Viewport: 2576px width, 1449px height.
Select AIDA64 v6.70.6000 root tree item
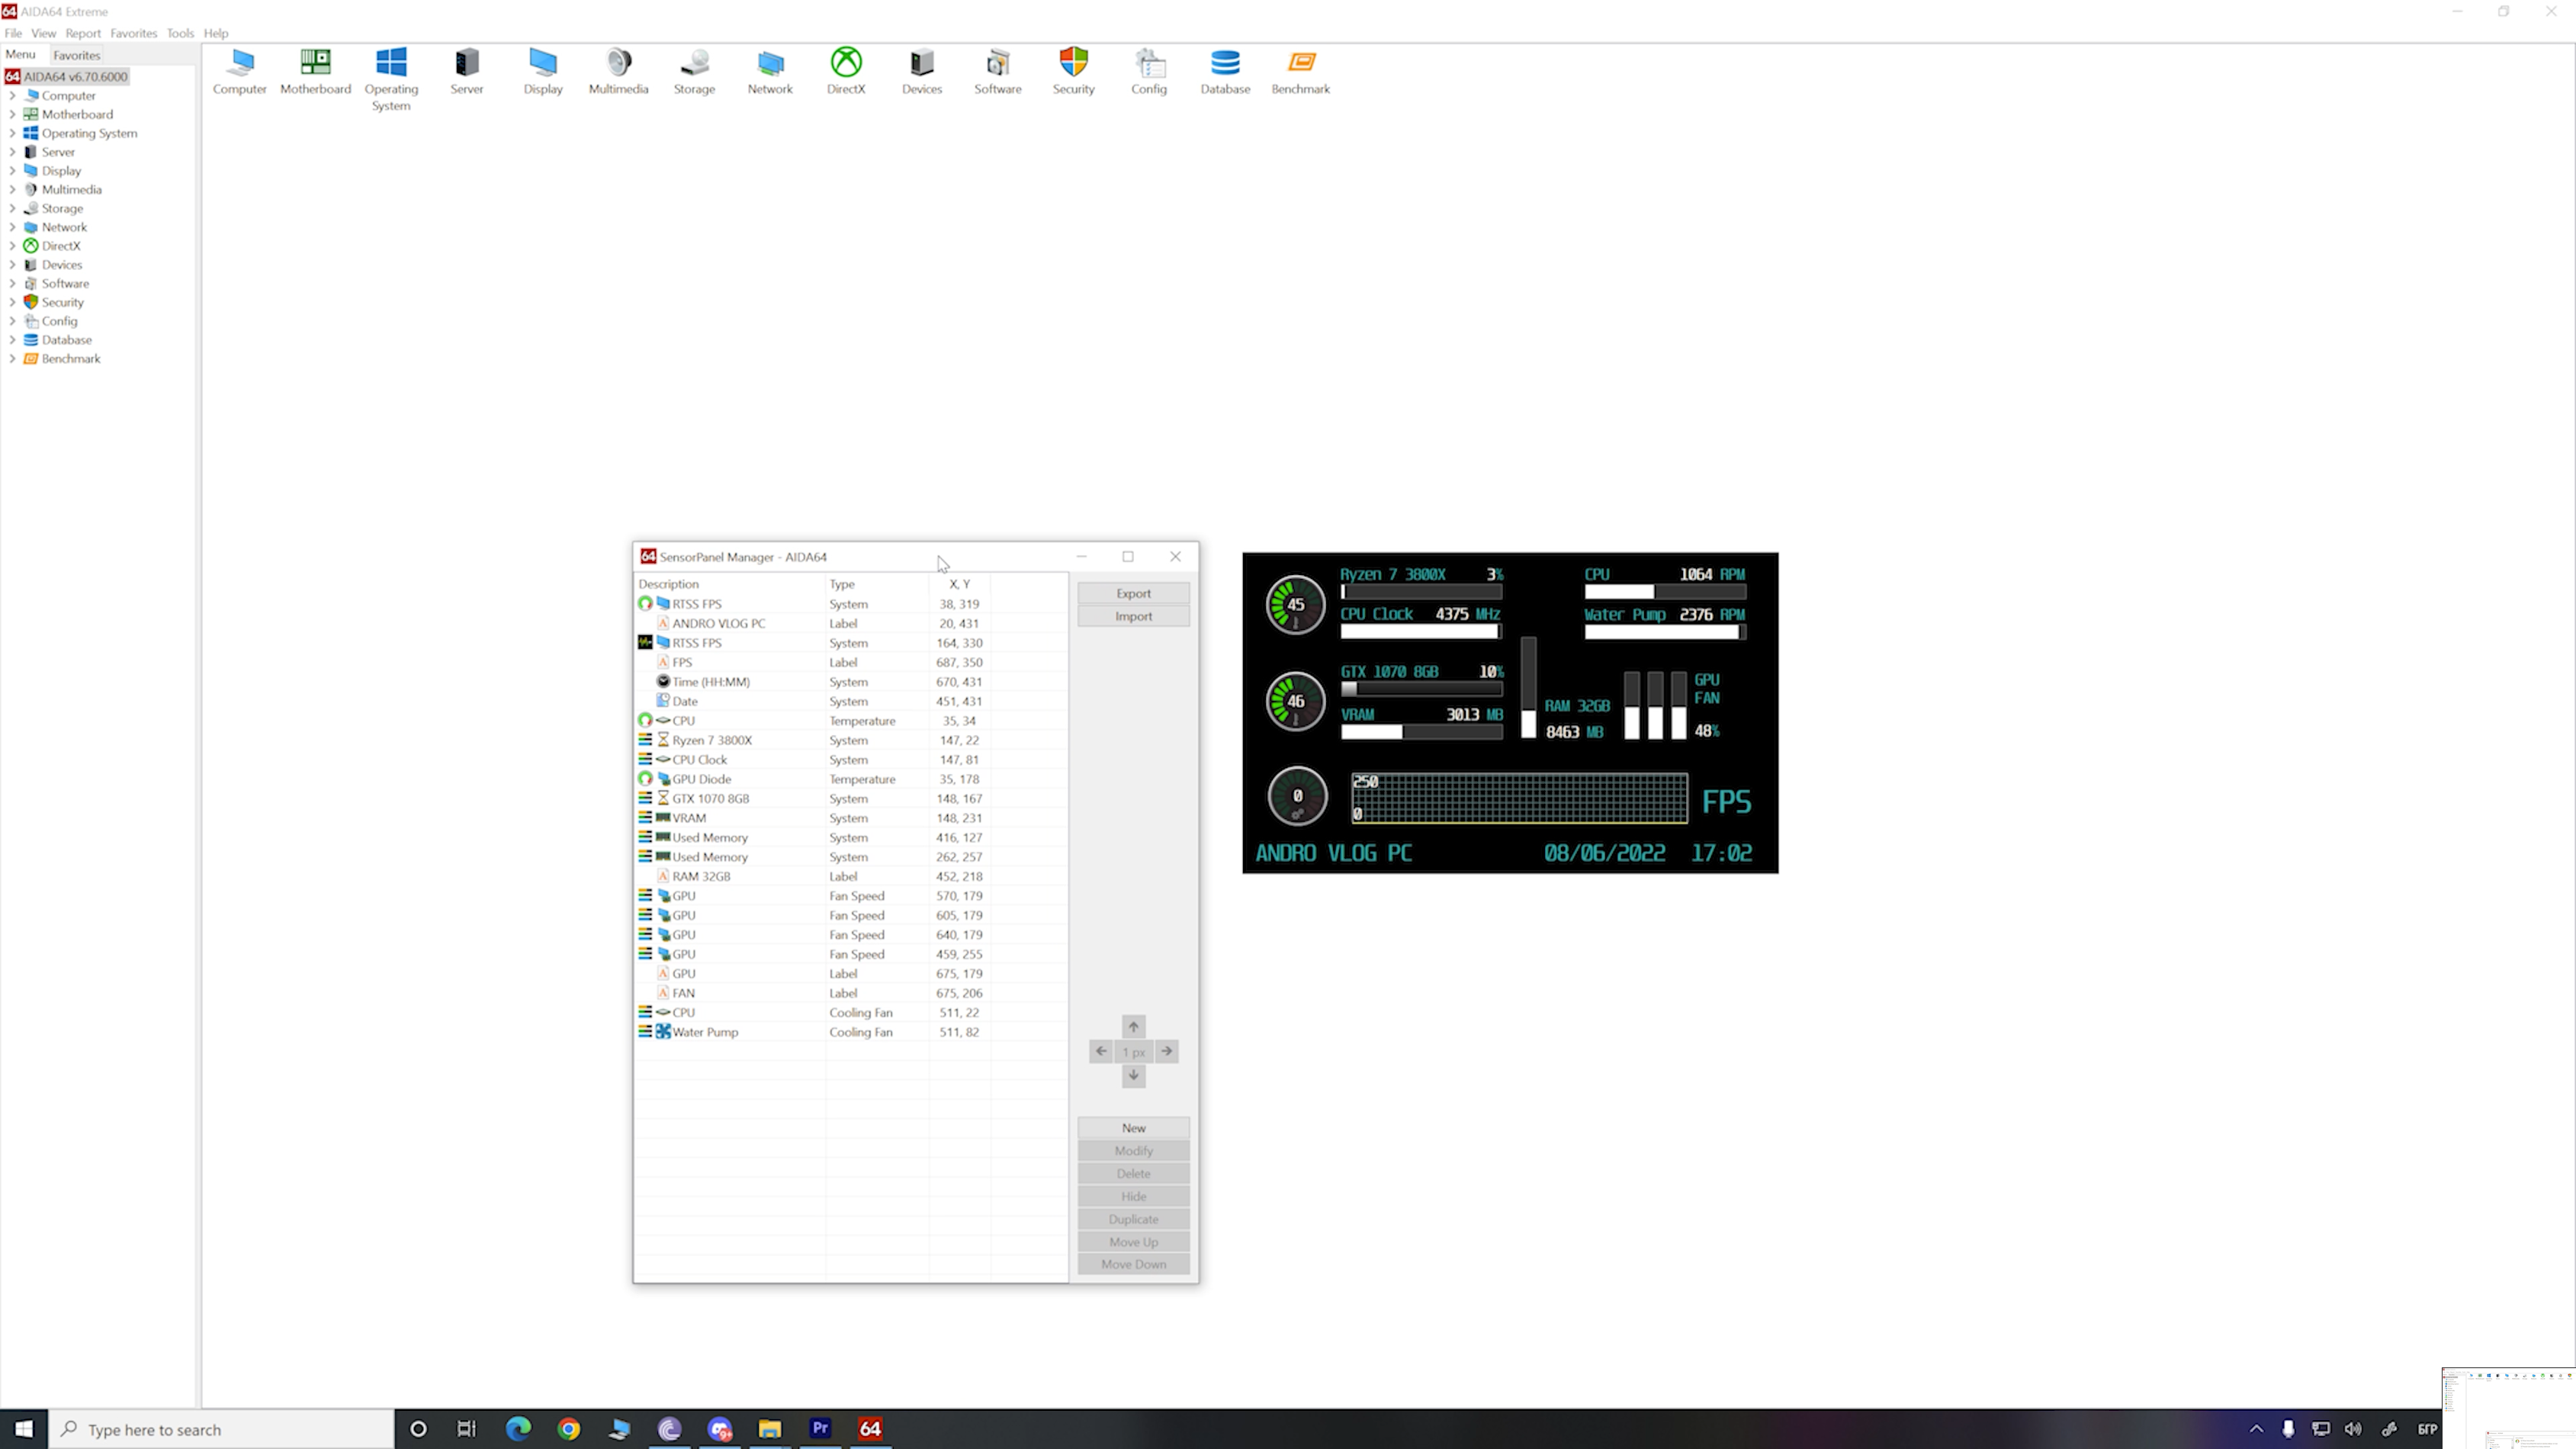coord(67,77)
